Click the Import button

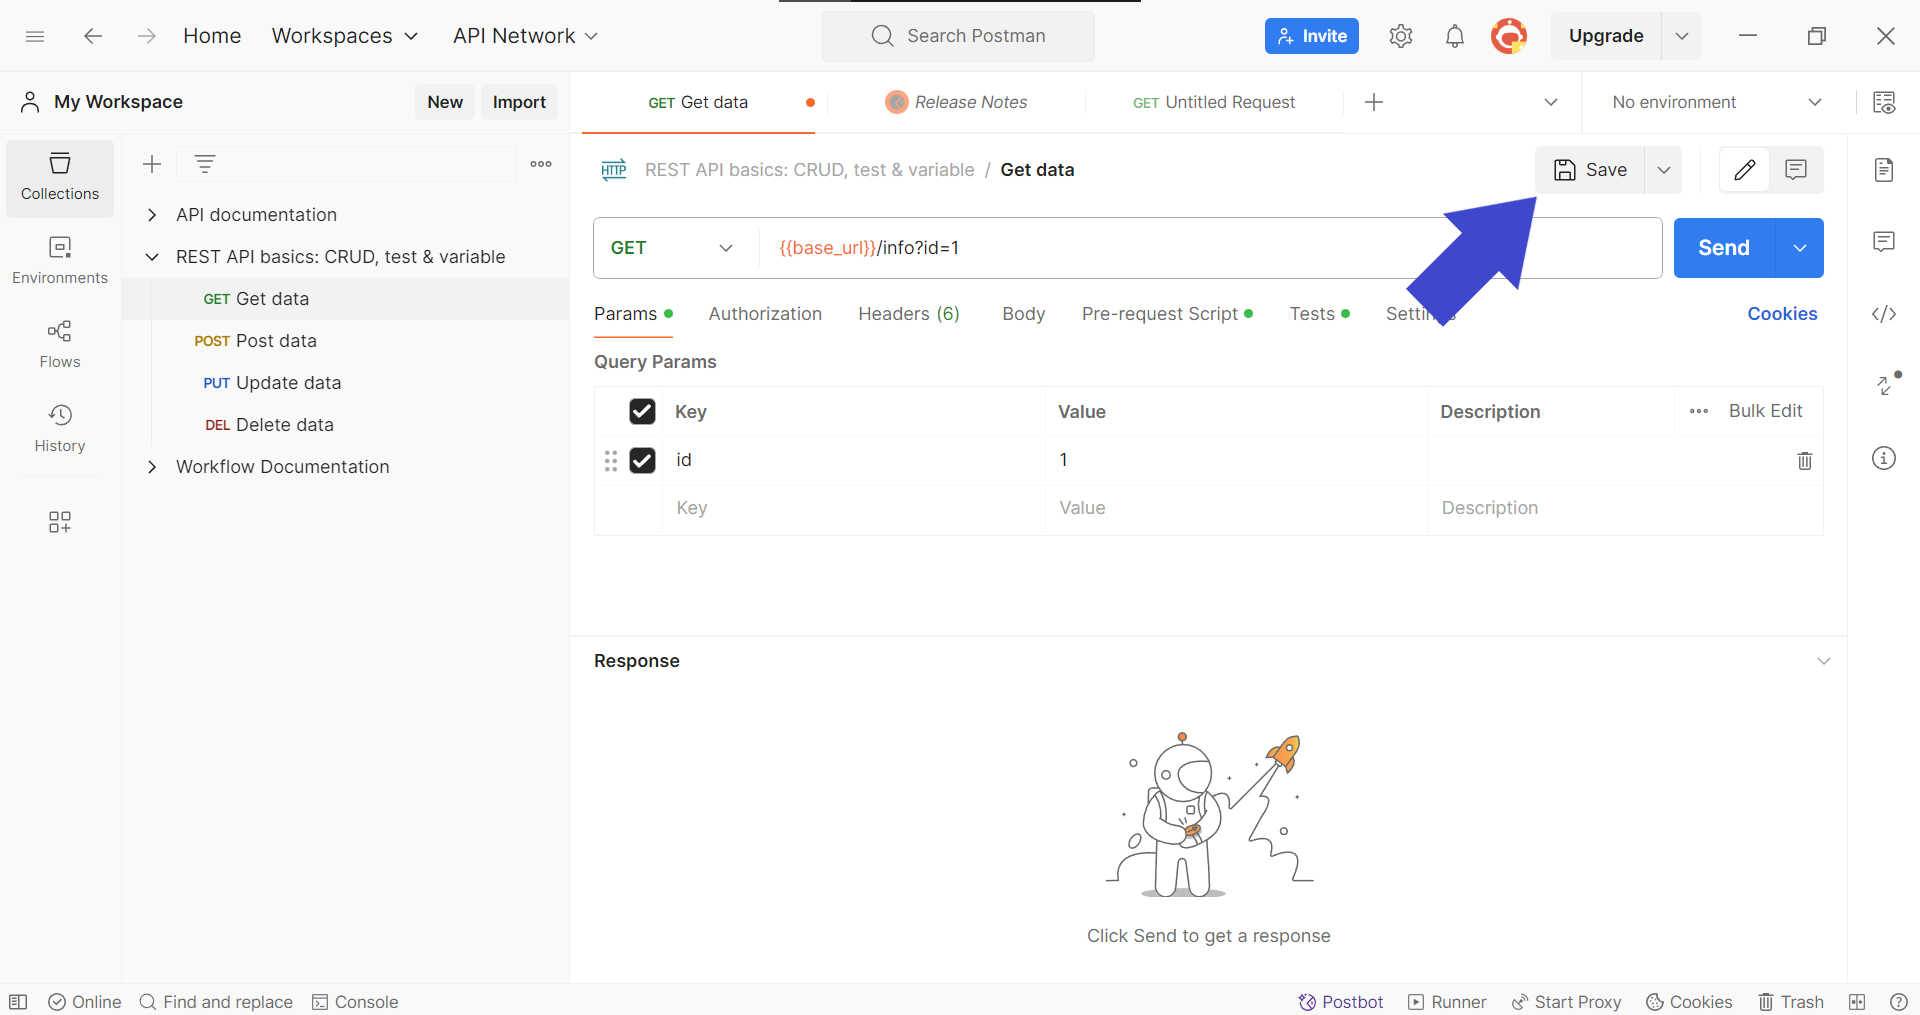519,102
